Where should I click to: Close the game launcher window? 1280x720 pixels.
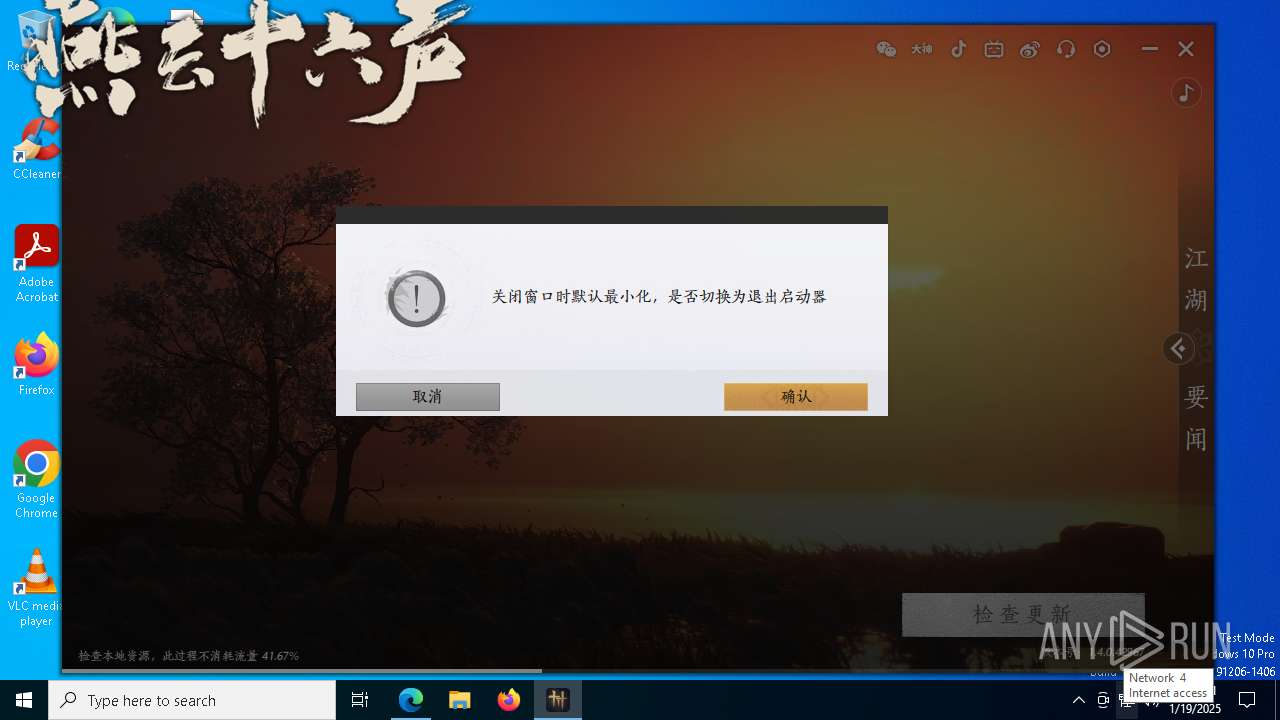coord(1186,49)
